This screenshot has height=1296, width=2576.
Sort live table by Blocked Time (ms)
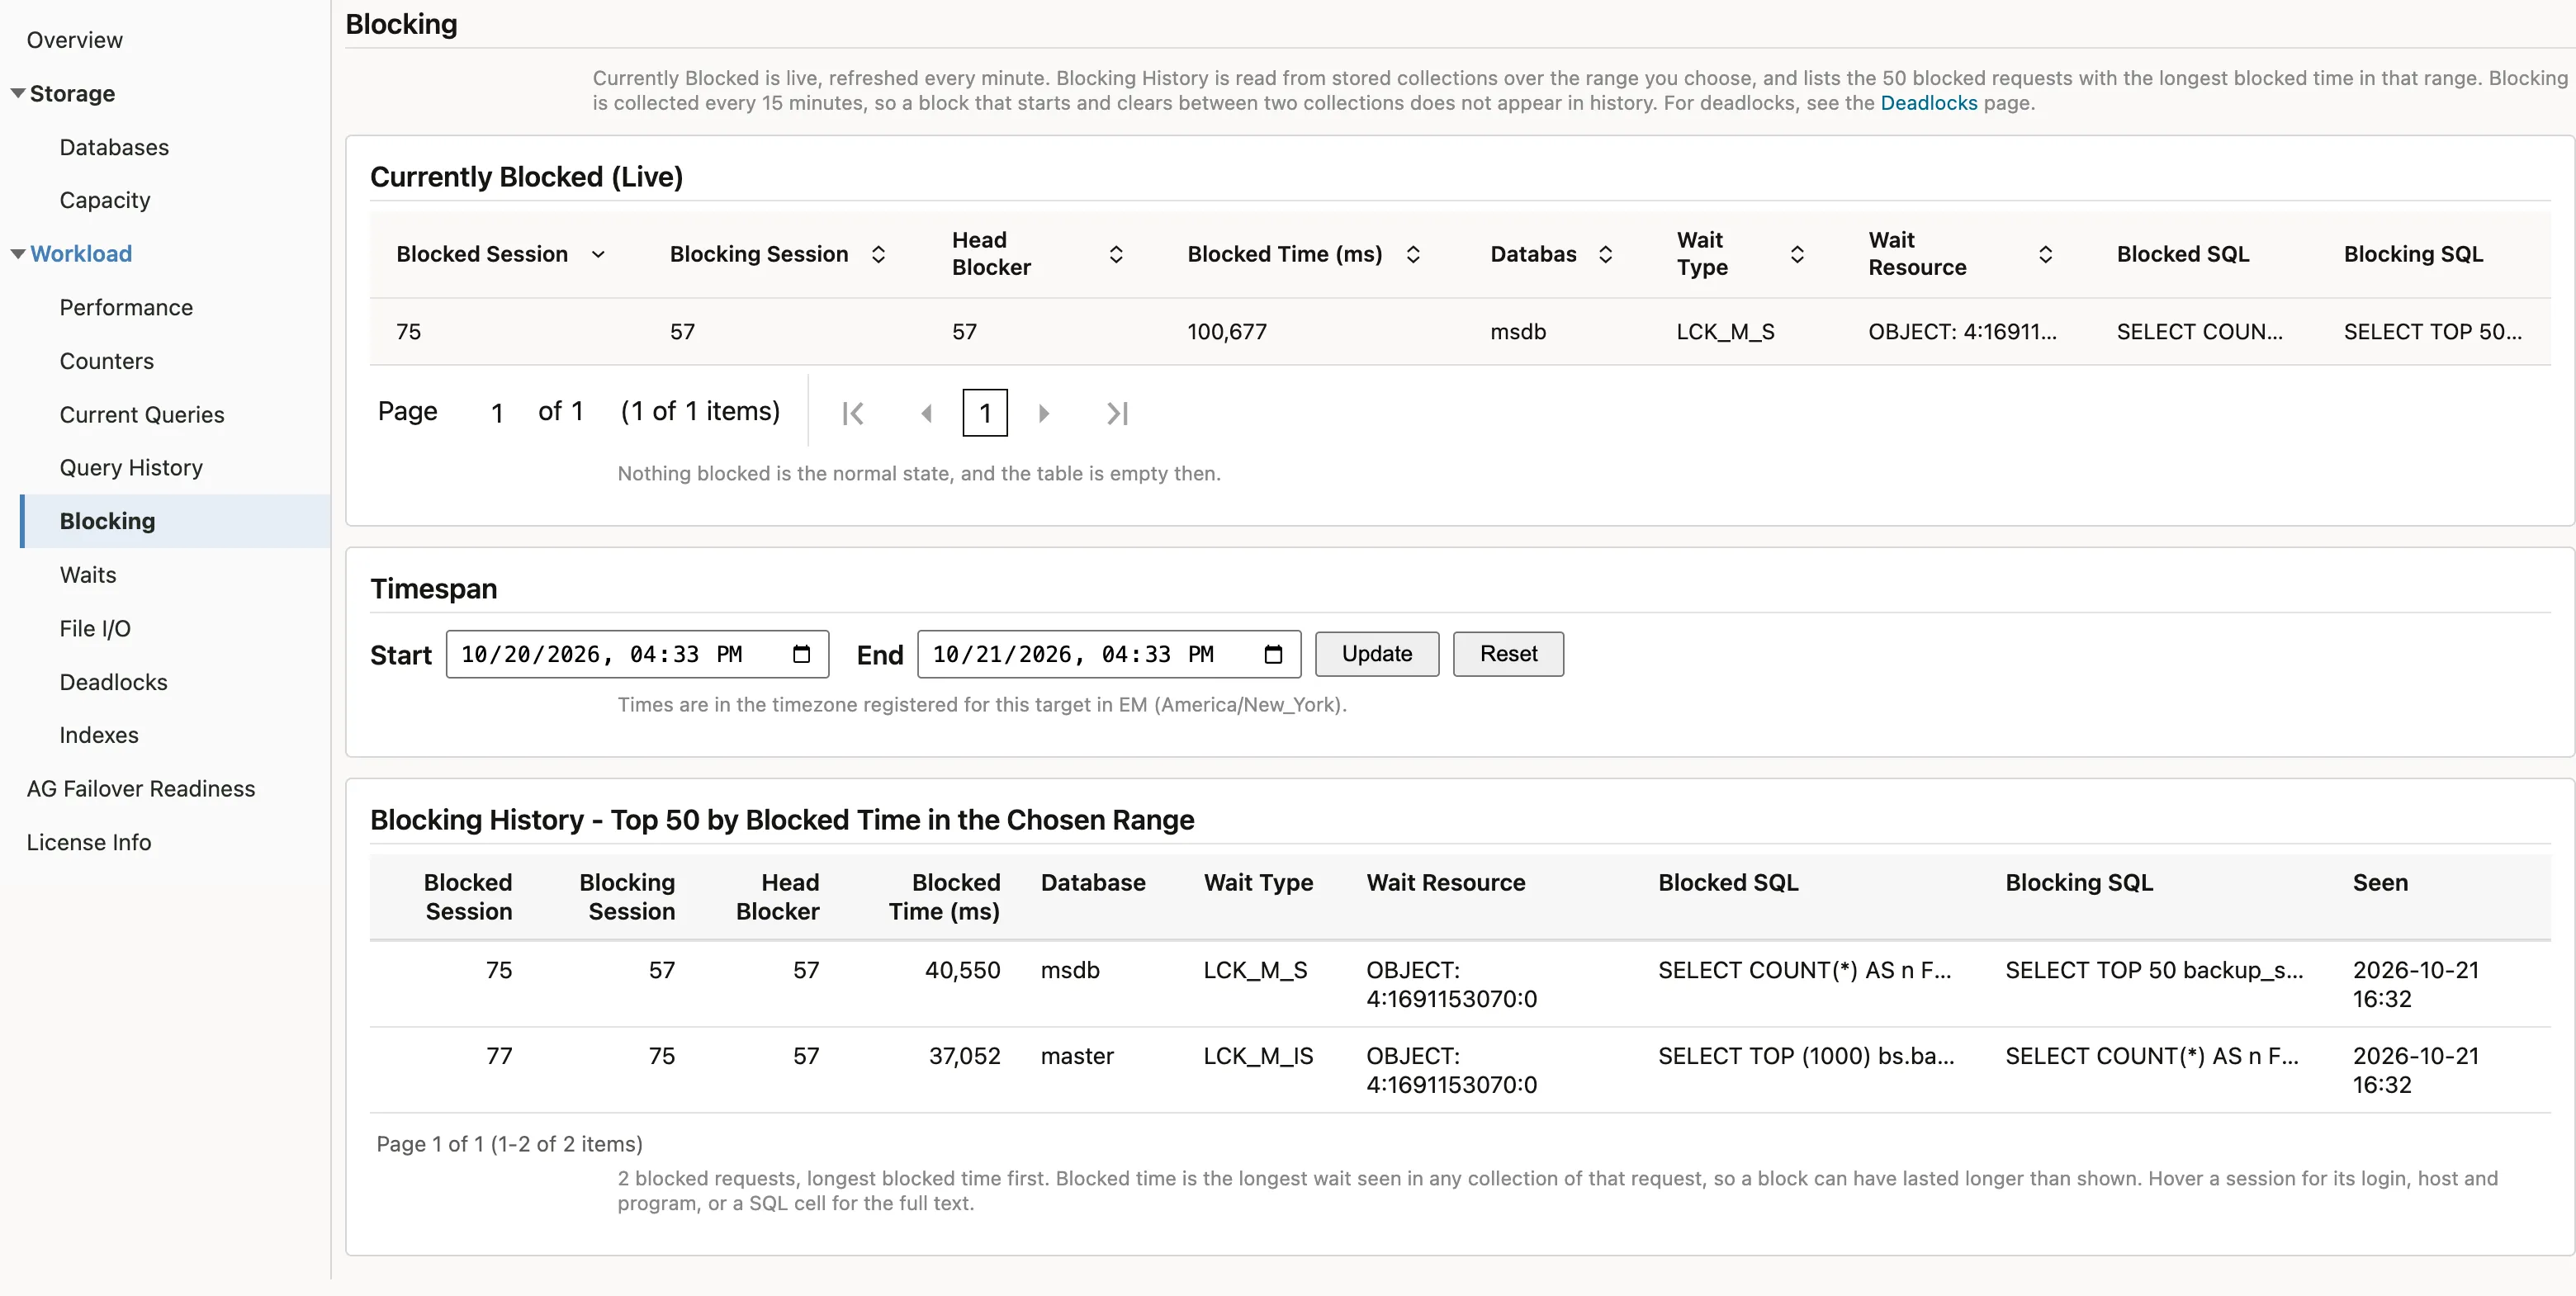click(x=1413, y=254)
